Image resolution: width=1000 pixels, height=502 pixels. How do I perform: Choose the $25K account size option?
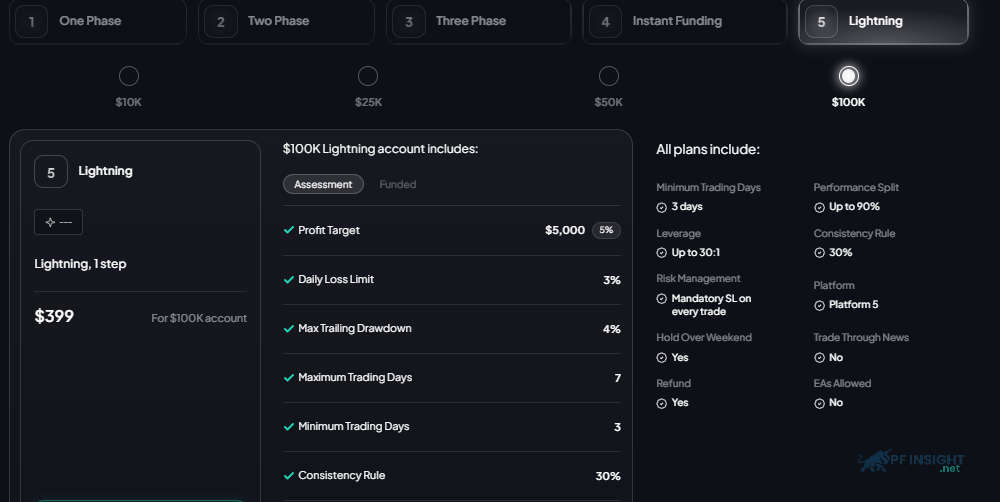pos(368,76)
